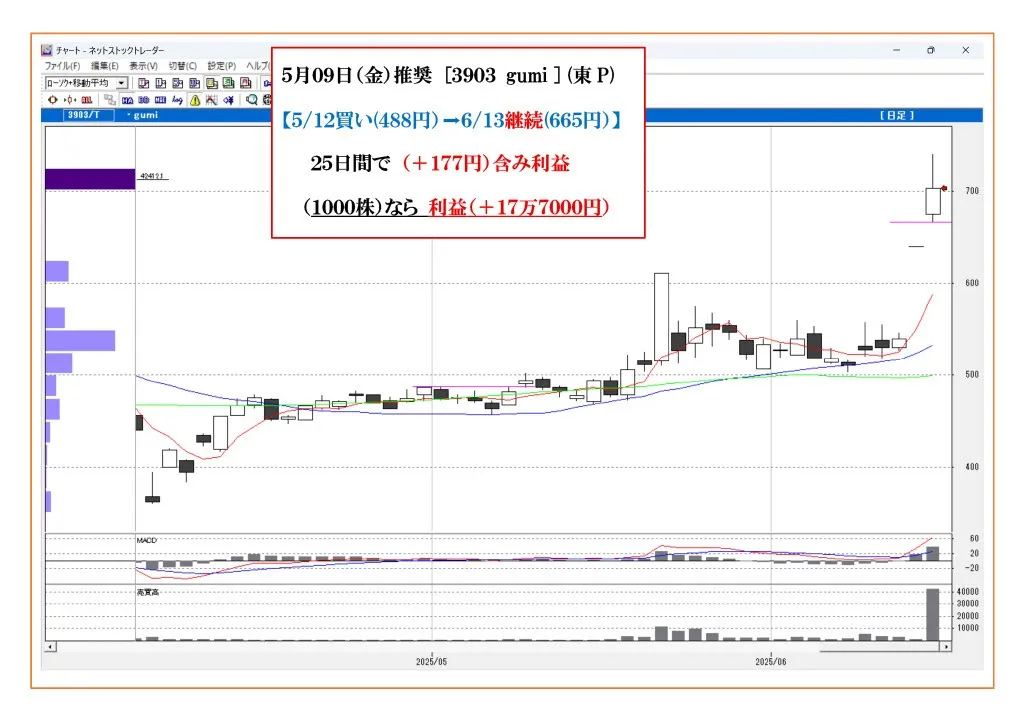Open the ファイル(F) menu
This screenshot has width=1024, height=726.
tap(62, 66)
